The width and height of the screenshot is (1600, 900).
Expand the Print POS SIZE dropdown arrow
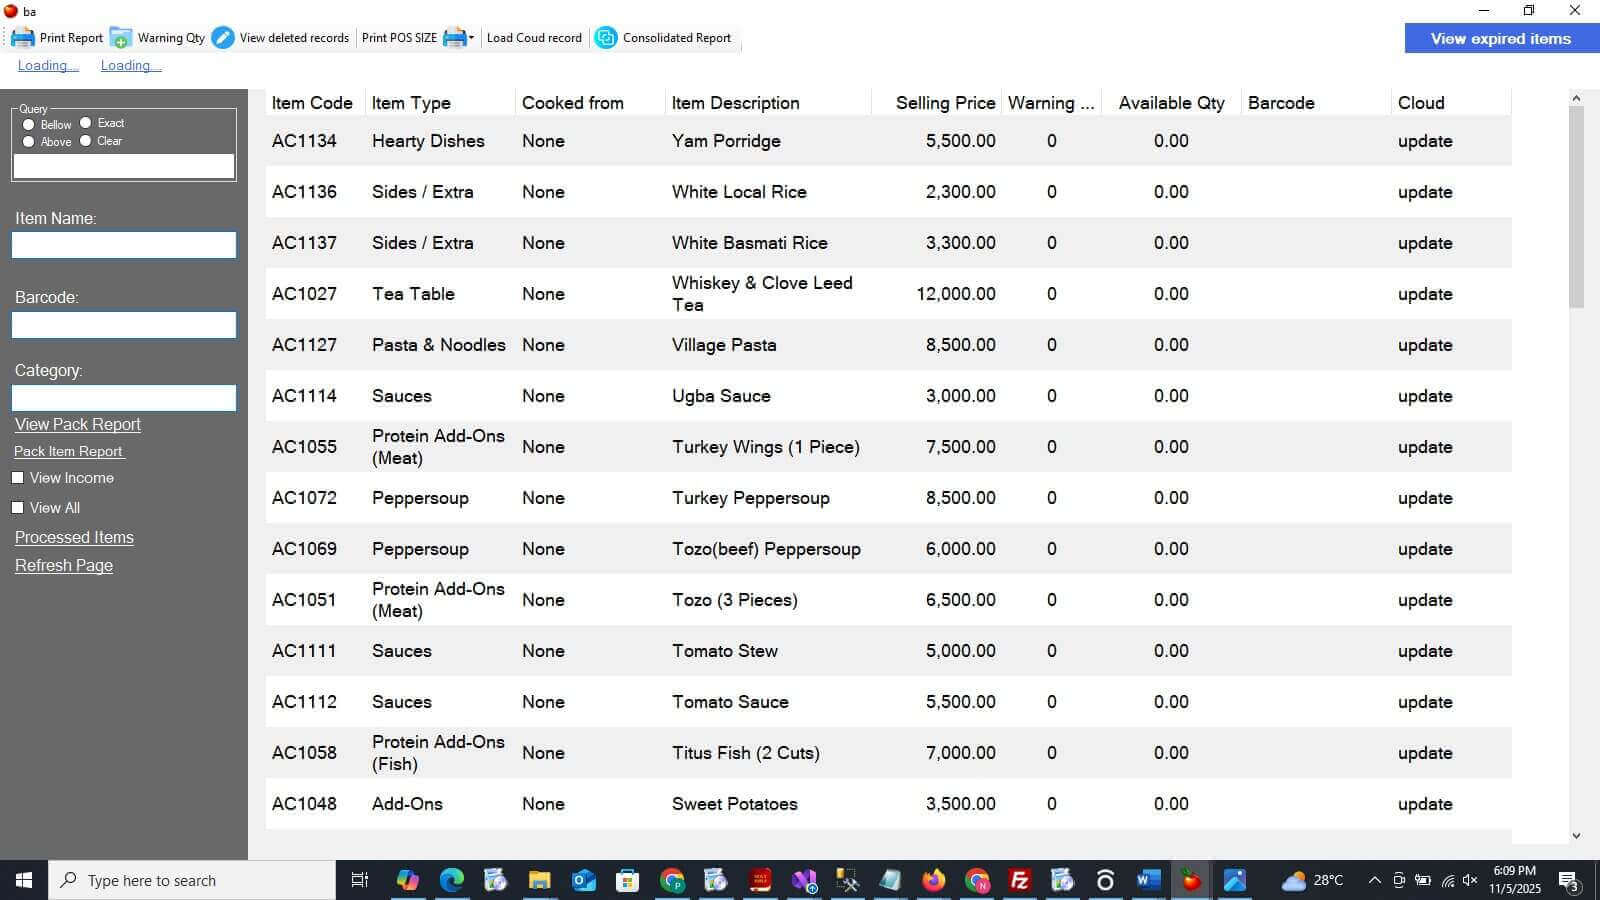click(472, 38)
